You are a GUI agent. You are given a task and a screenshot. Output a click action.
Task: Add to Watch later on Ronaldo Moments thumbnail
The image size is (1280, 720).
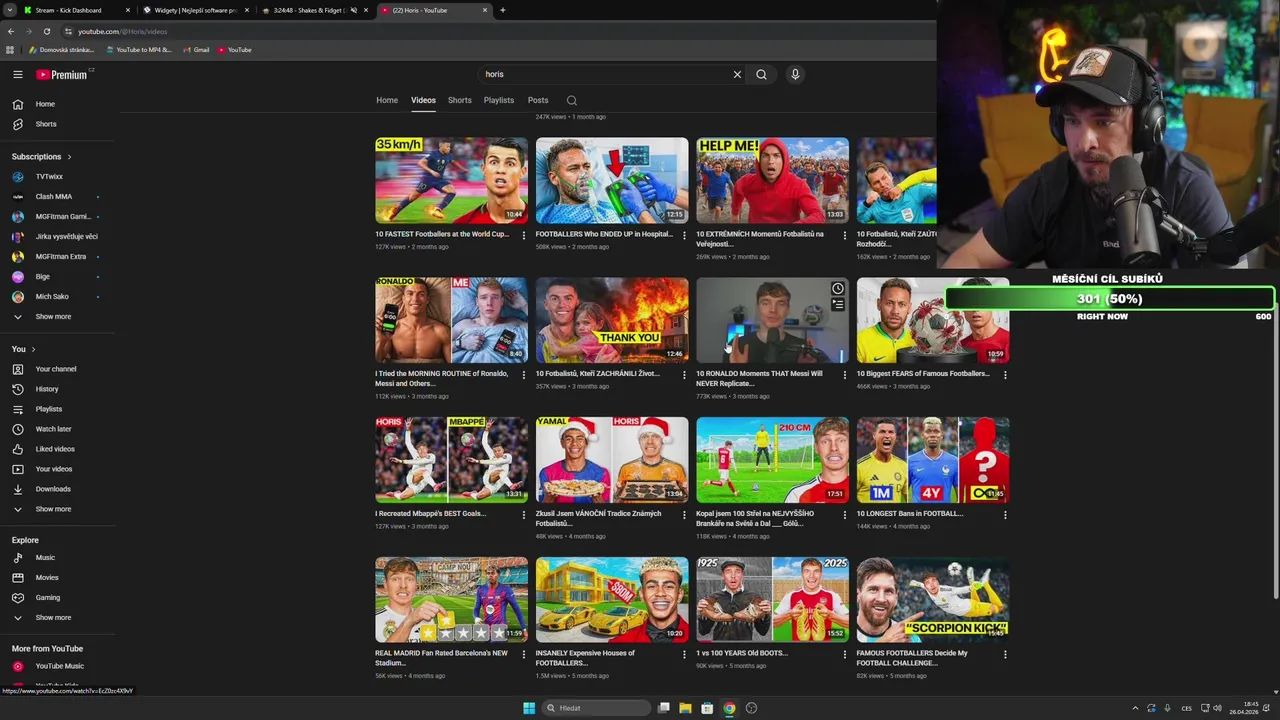[838, 288]
